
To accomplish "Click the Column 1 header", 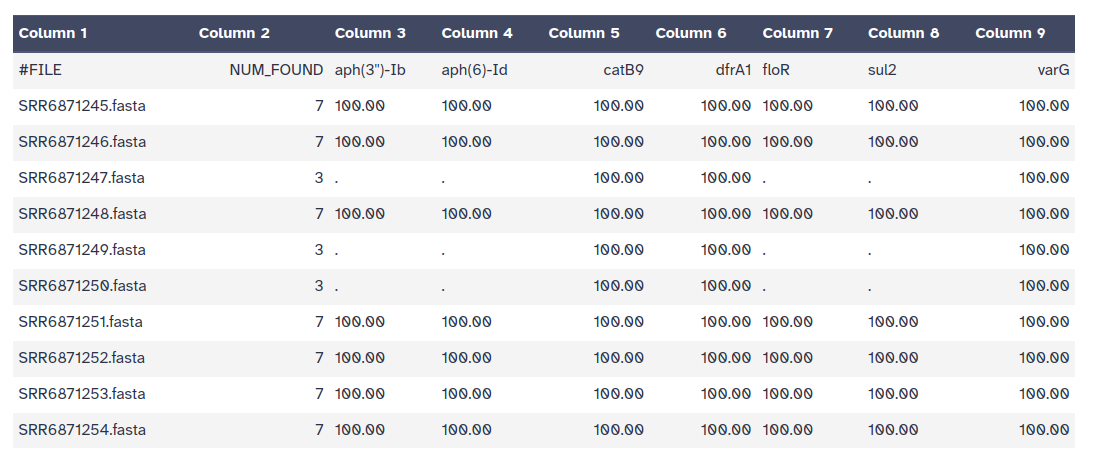I will coord(54,33).
